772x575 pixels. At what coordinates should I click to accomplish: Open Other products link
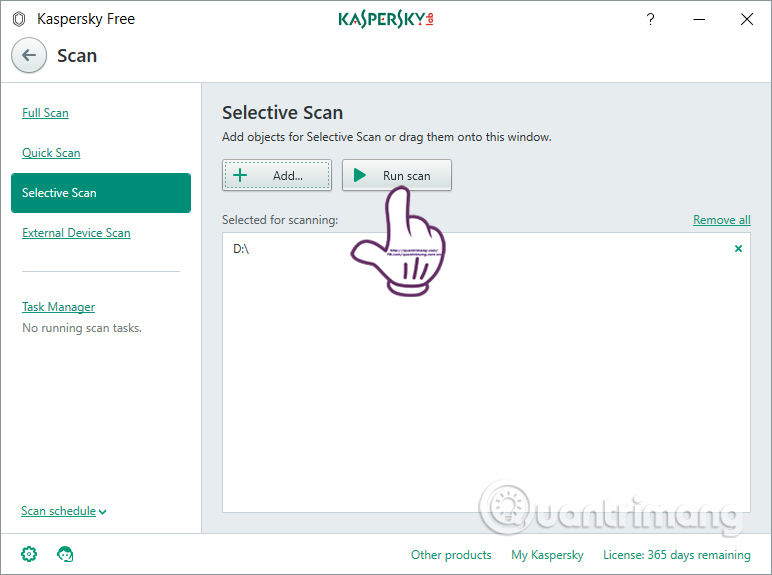pyautogui.click(x=451, y=555)
